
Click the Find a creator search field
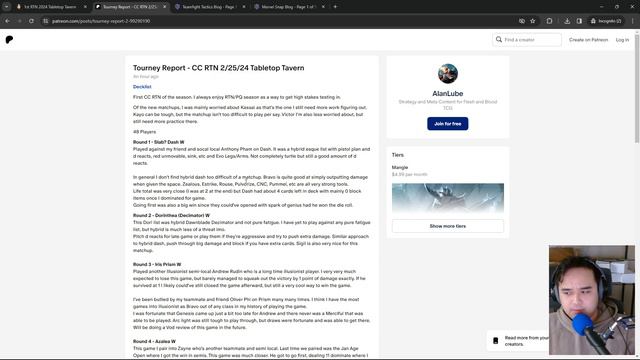(x=527, y=40)
